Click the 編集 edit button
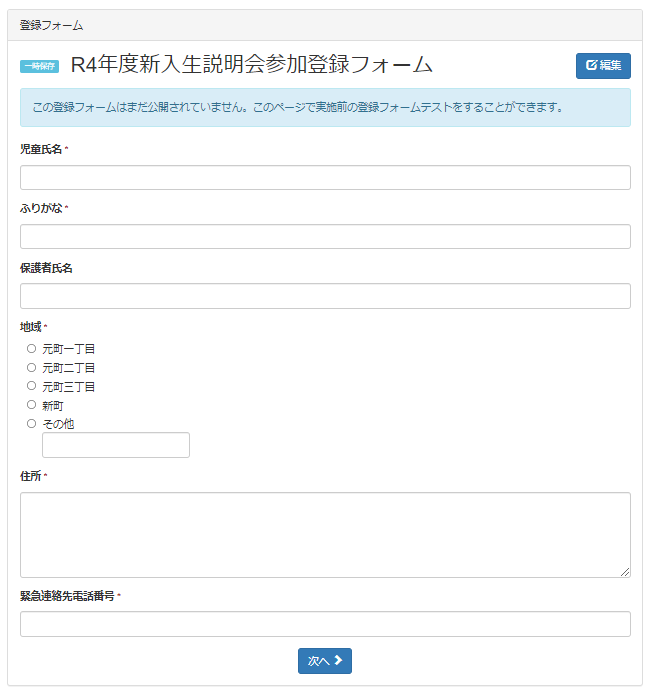 coord(603,66)
